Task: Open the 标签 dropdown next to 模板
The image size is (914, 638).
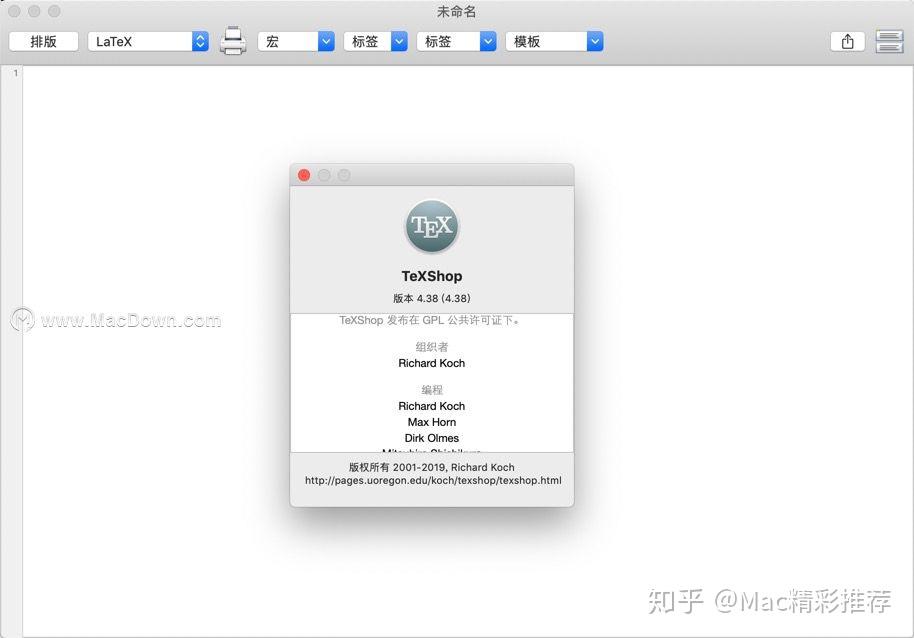Action: (456, 41)
